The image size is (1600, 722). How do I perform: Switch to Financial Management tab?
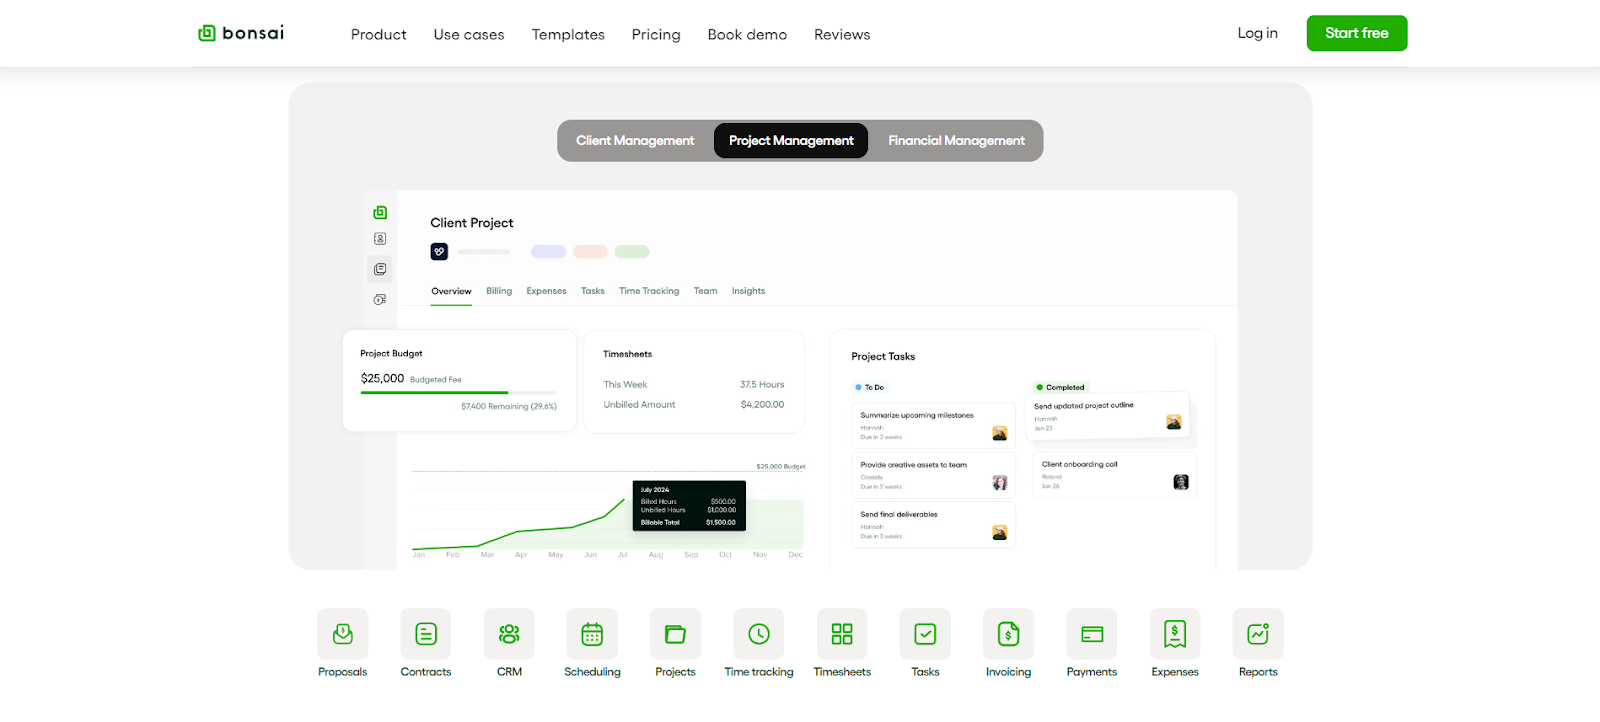pos(956,141)
